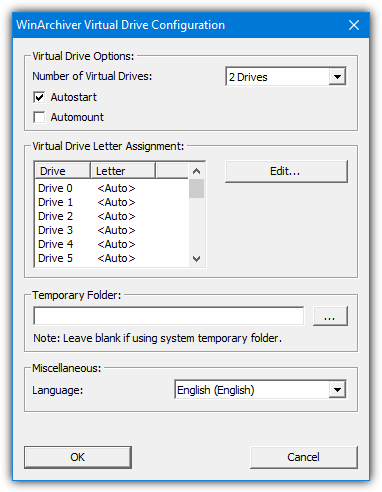
Task: Select the Drive 5 row
Action: (x=112, y=258)
